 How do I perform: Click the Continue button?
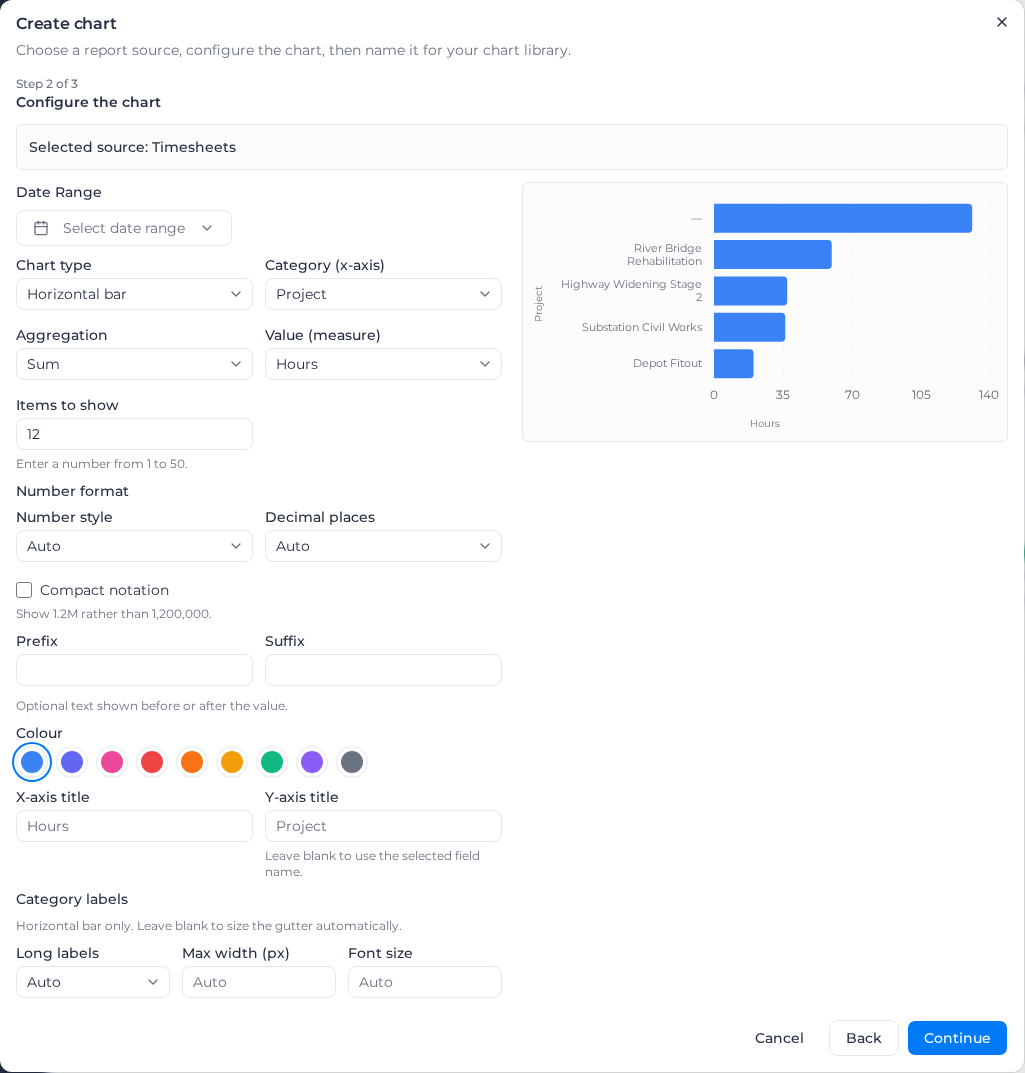tap(957, 1038)
